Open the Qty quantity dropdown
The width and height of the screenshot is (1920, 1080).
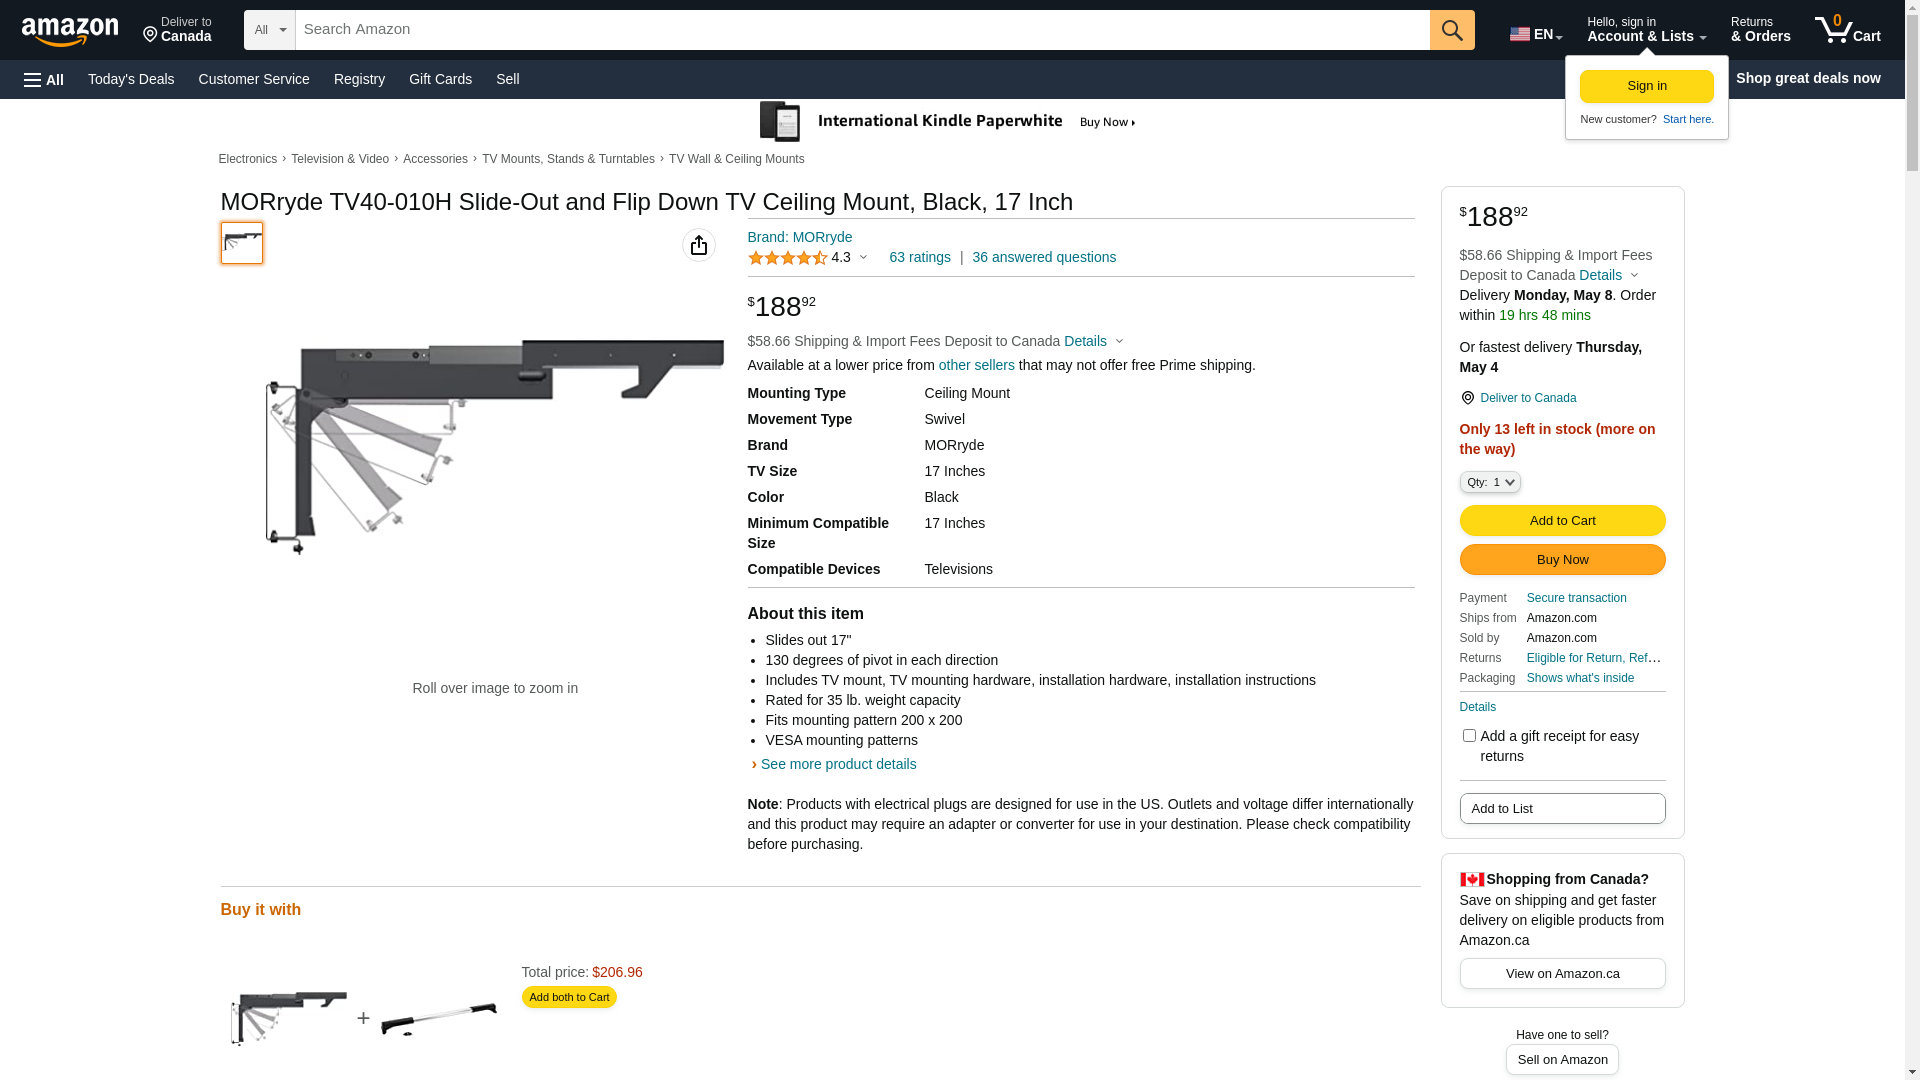coord(1490,482)
